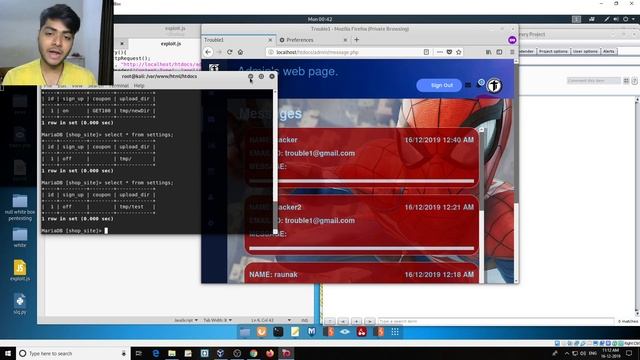Open exploit.js file on desktop
The height and width of the screenshot is (360, 640).
click(20, 271)
